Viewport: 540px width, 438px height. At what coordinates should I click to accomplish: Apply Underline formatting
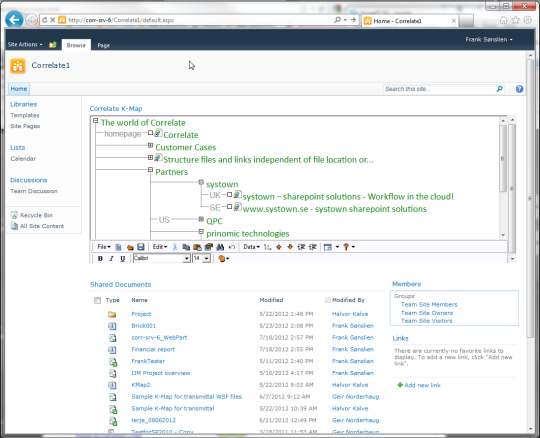pos(123,258)
